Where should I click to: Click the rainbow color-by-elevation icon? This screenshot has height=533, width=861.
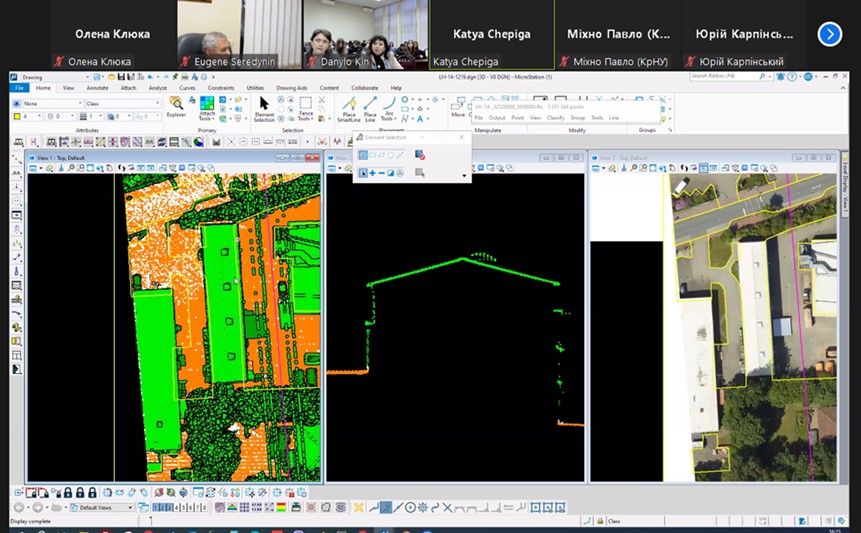click(x=281, y=508)
